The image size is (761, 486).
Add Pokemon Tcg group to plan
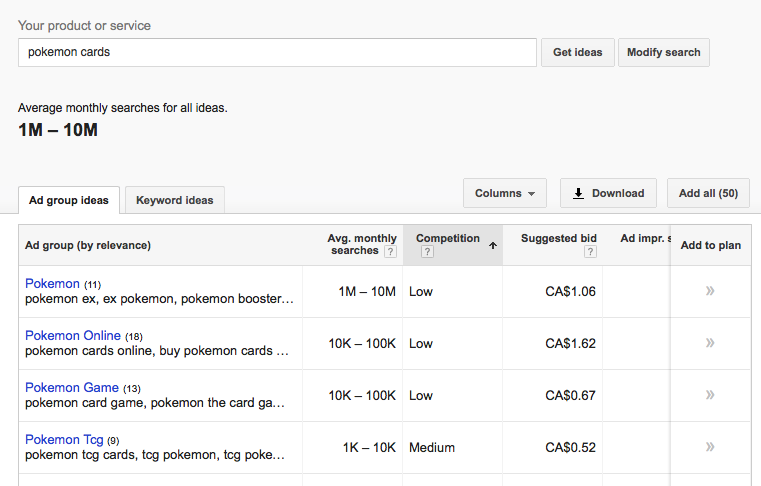[710, 447]
